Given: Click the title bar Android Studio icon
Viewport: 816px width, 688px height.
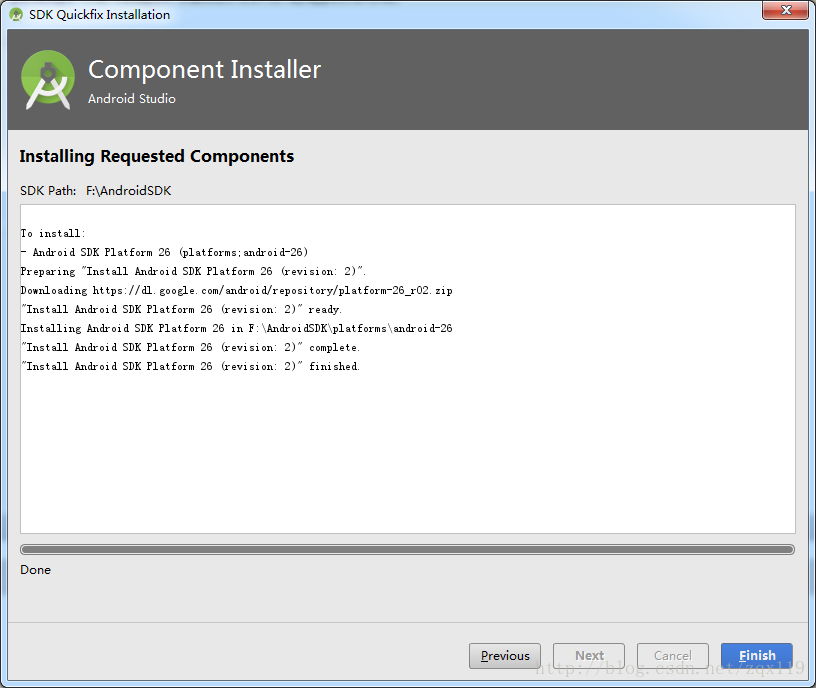Looking at the screenshot, I should 16,15.
